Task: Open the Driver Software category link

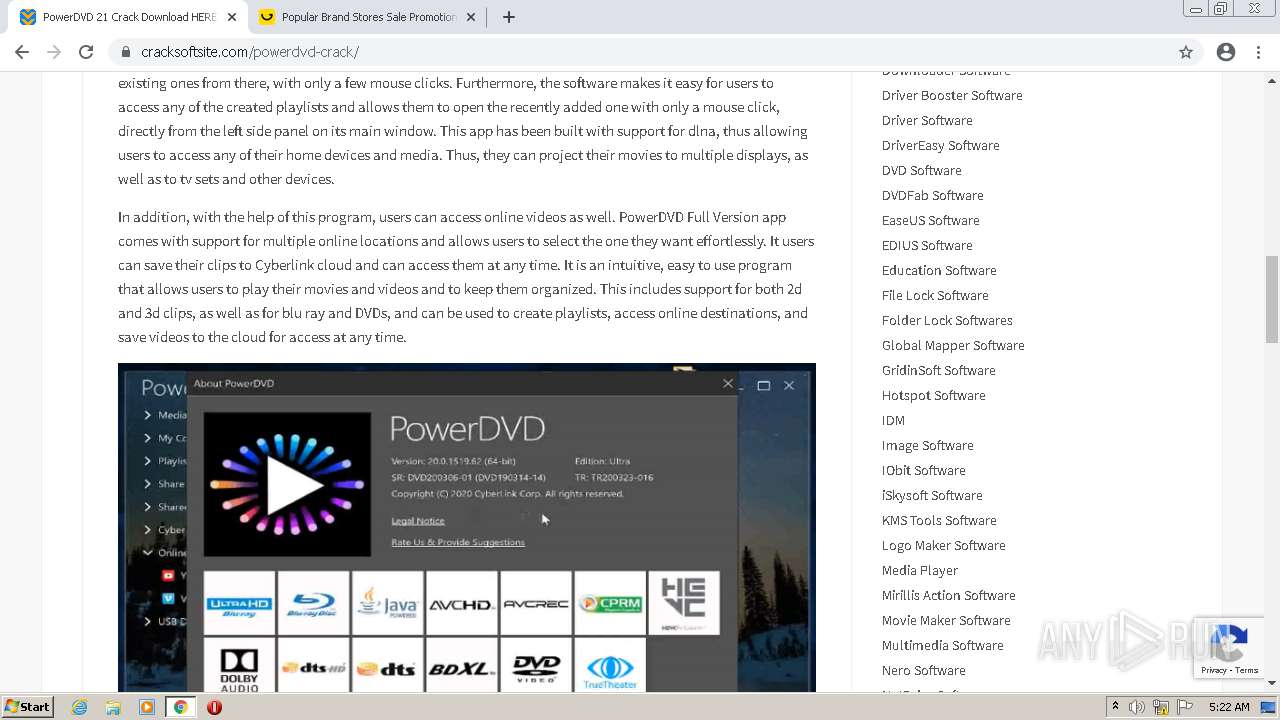Action: (927, 120)
